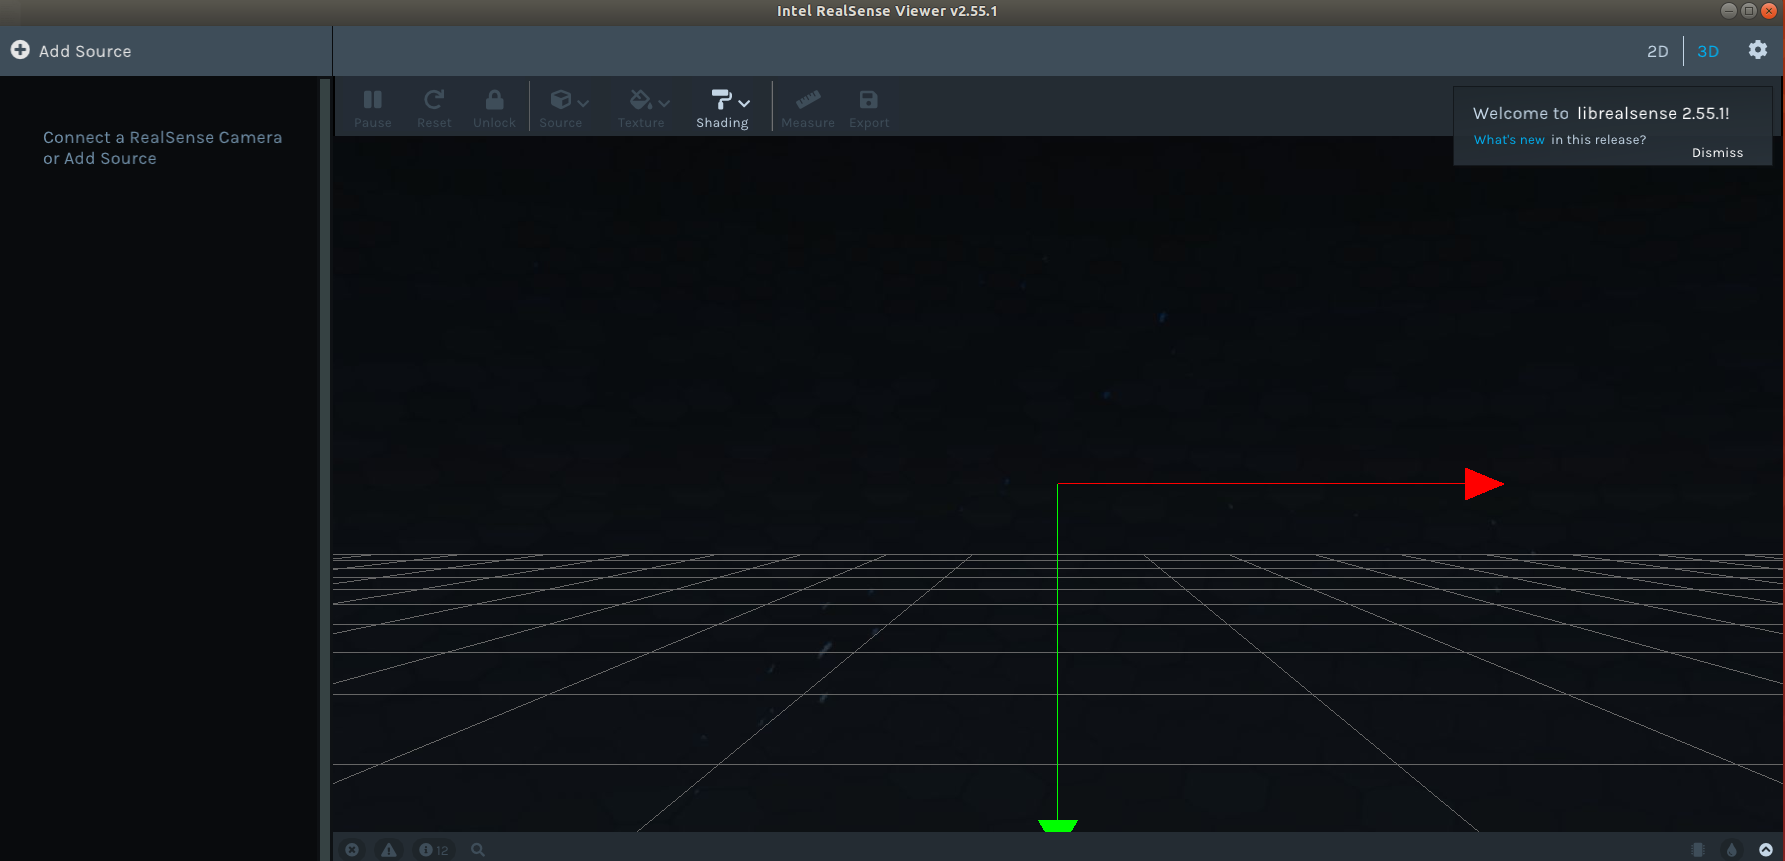Screen dimensions: 1785x861
Task: Dismiss the welcome notification
Action: click(1717, 153)
